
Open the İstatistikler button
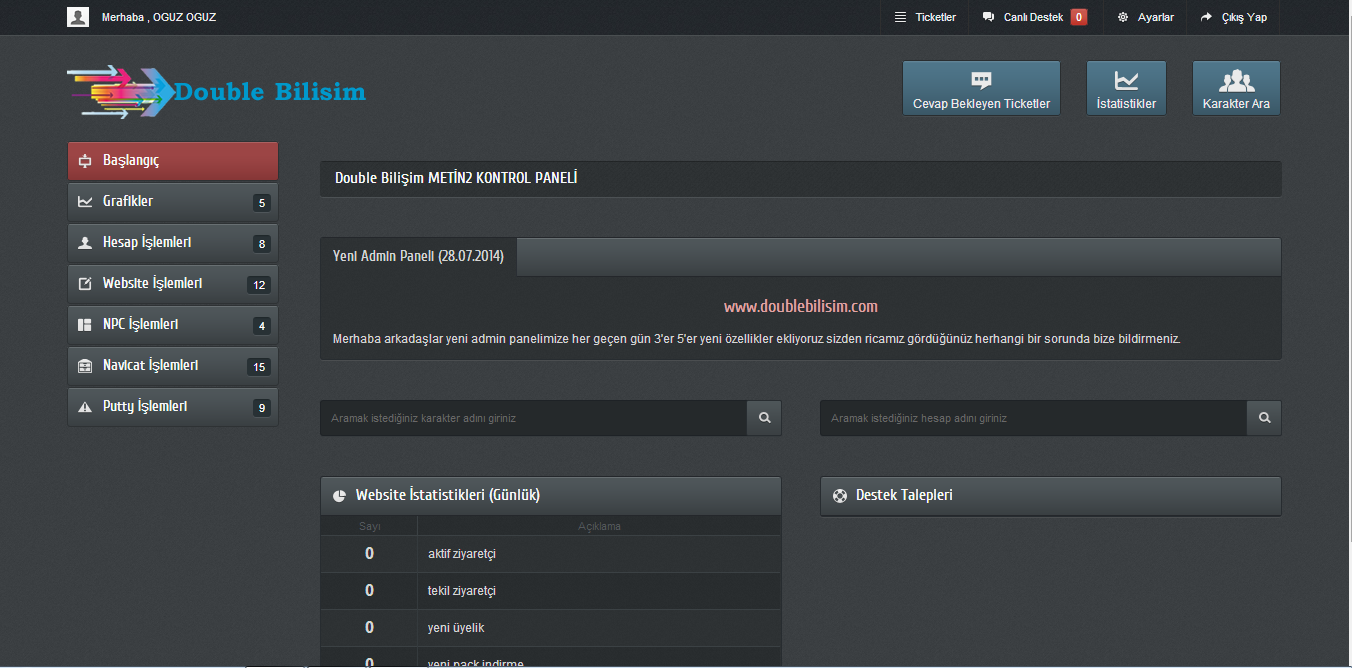point(1126,88)
